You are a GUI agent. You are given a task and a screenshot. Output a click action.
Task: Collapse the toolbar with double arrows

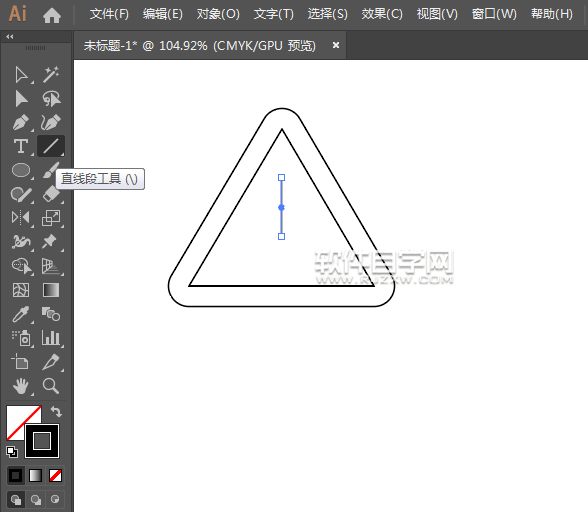click(x=10, y=36)
